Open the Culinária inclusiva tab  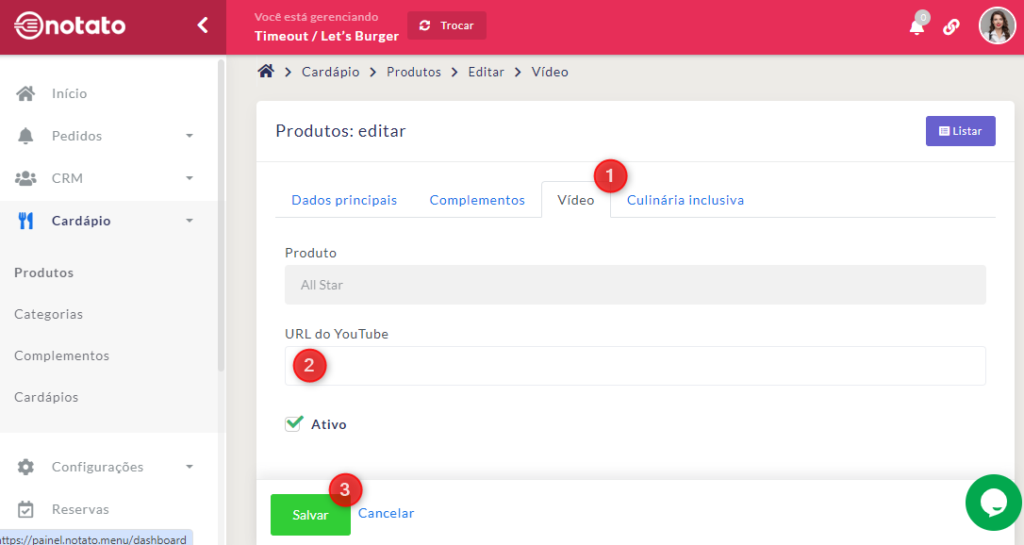coord(685,200)
